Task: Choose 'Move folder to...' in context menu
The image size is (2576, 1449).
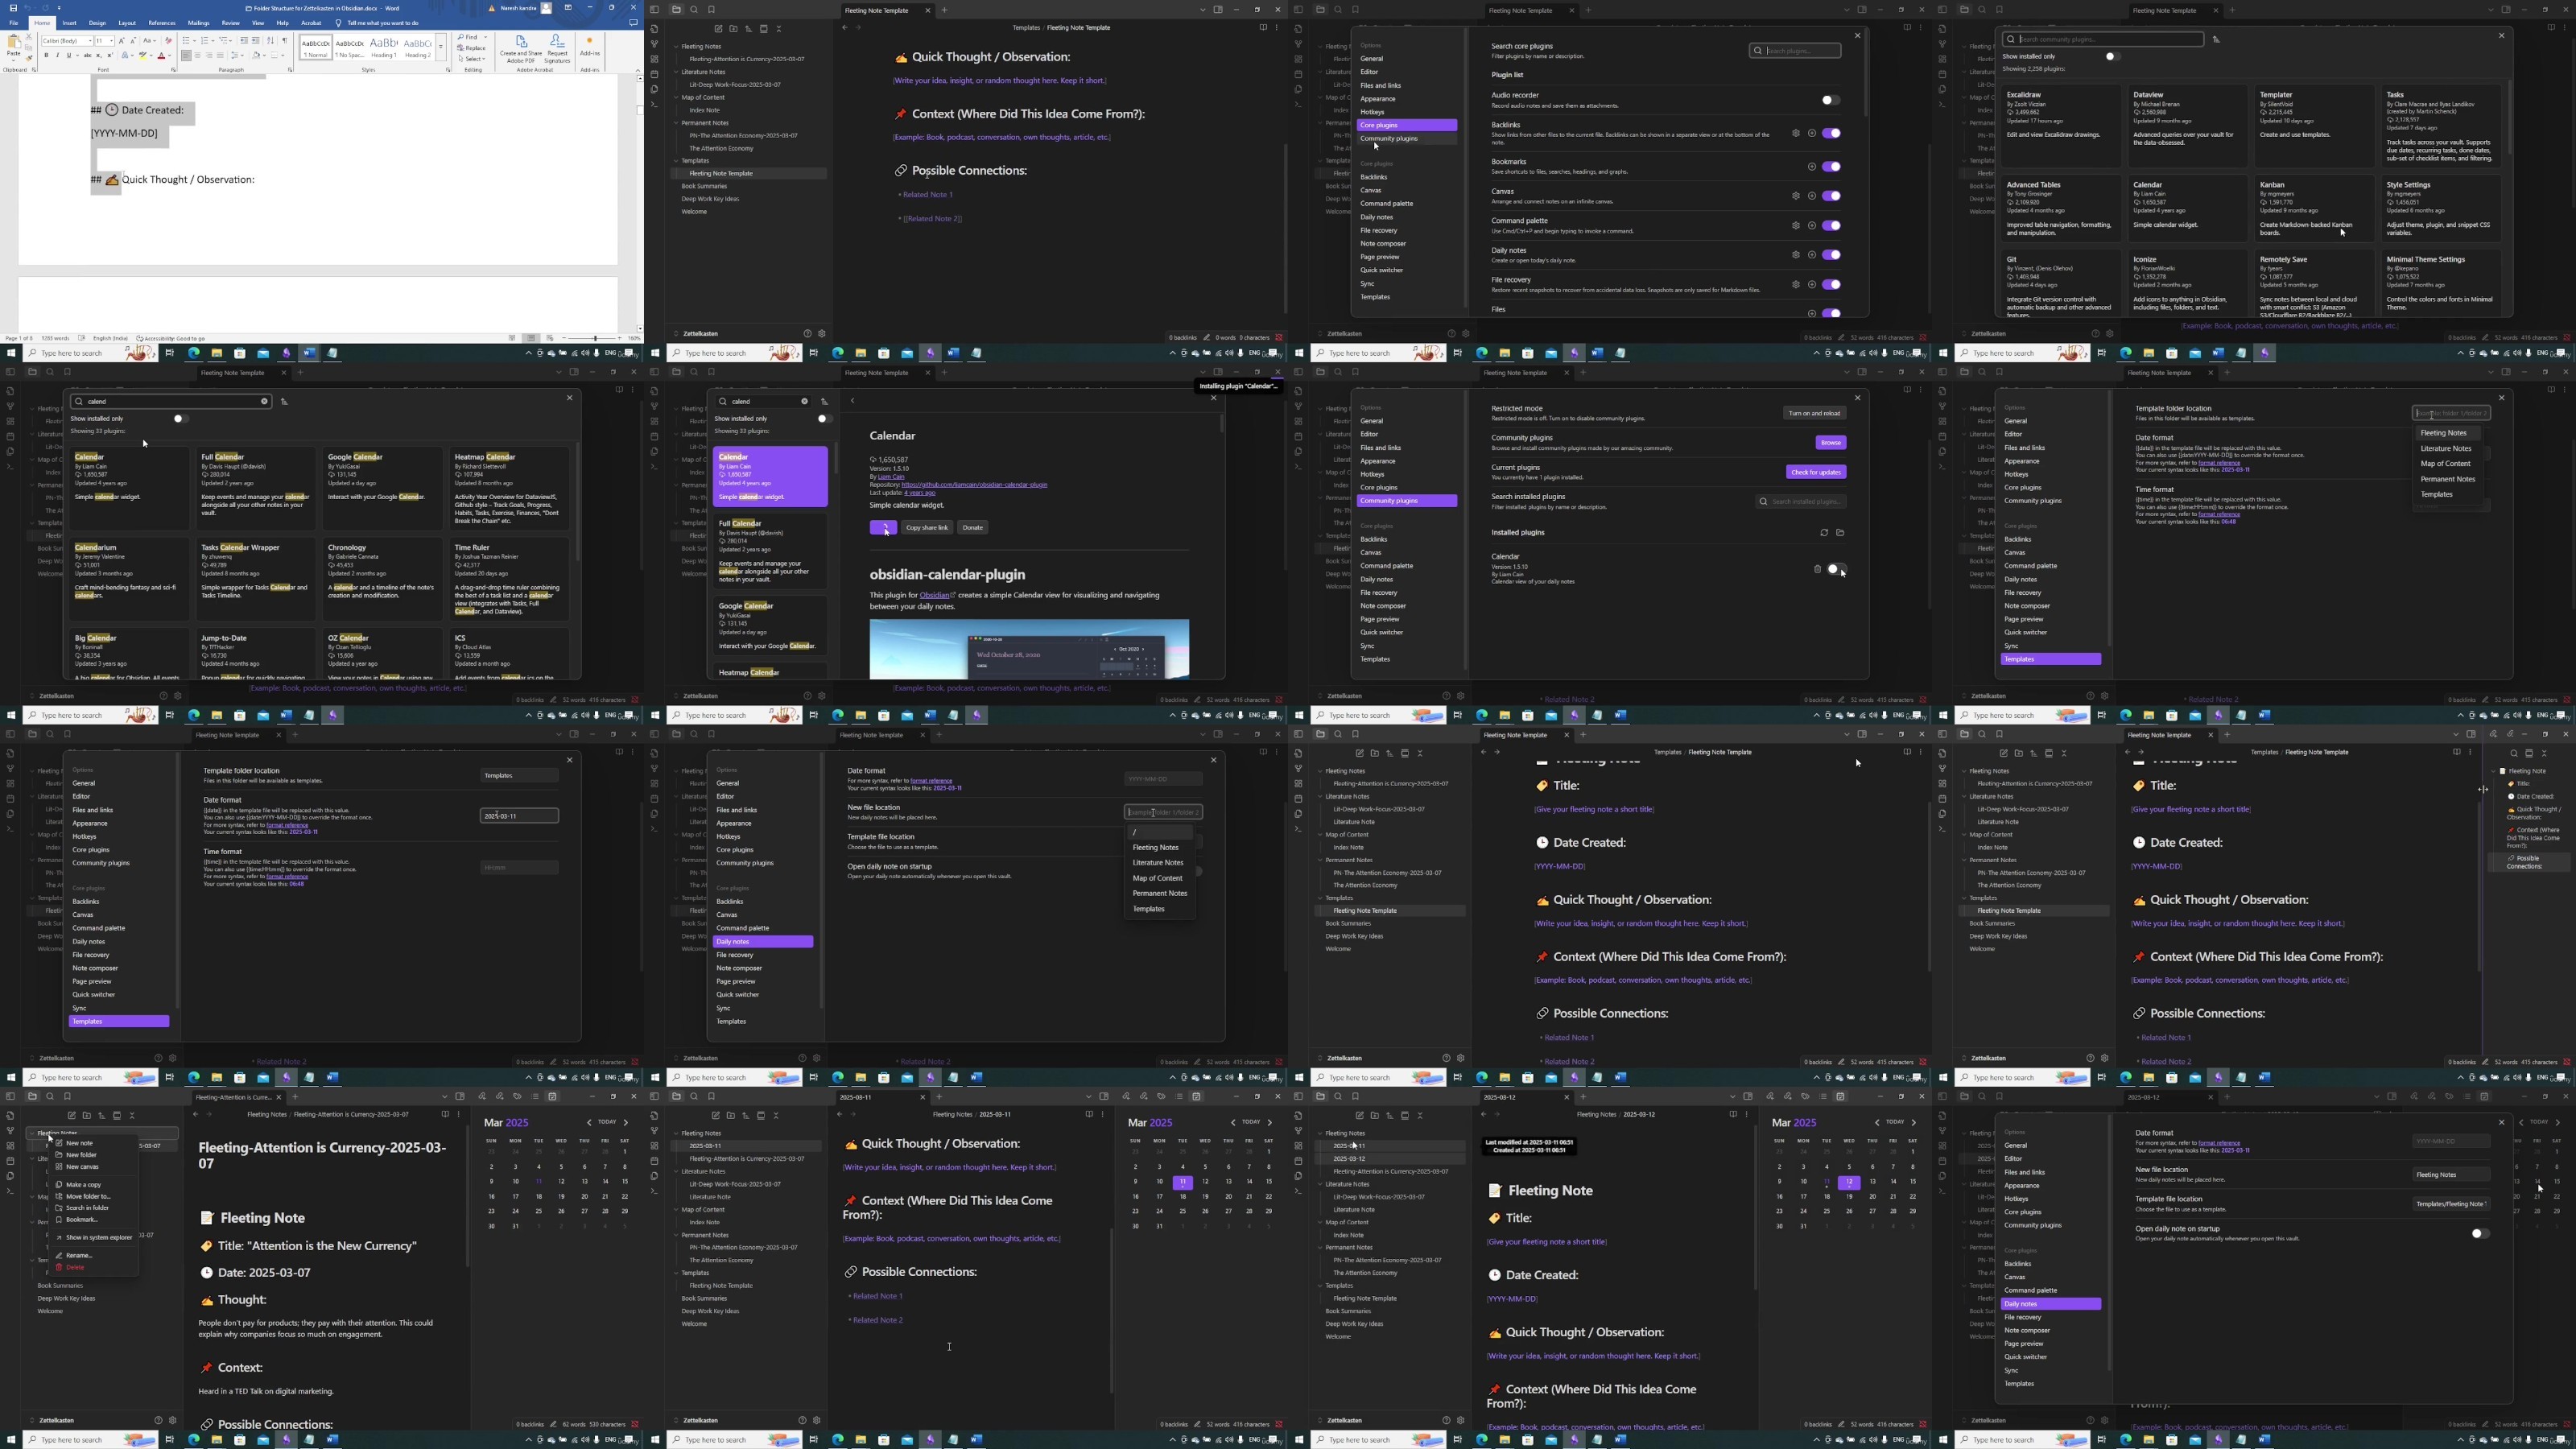Action: [x=88, y=1196]
